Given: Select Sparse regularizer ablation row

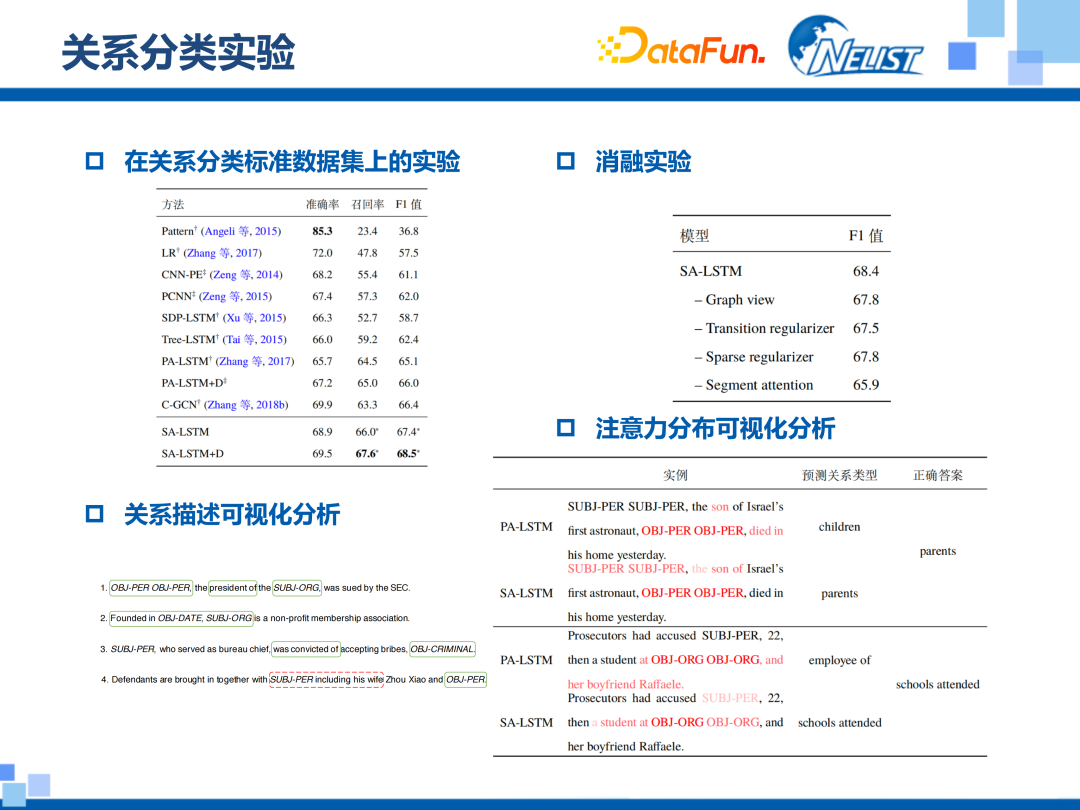Looking at the screenshot, I should [x=781, y=357].
